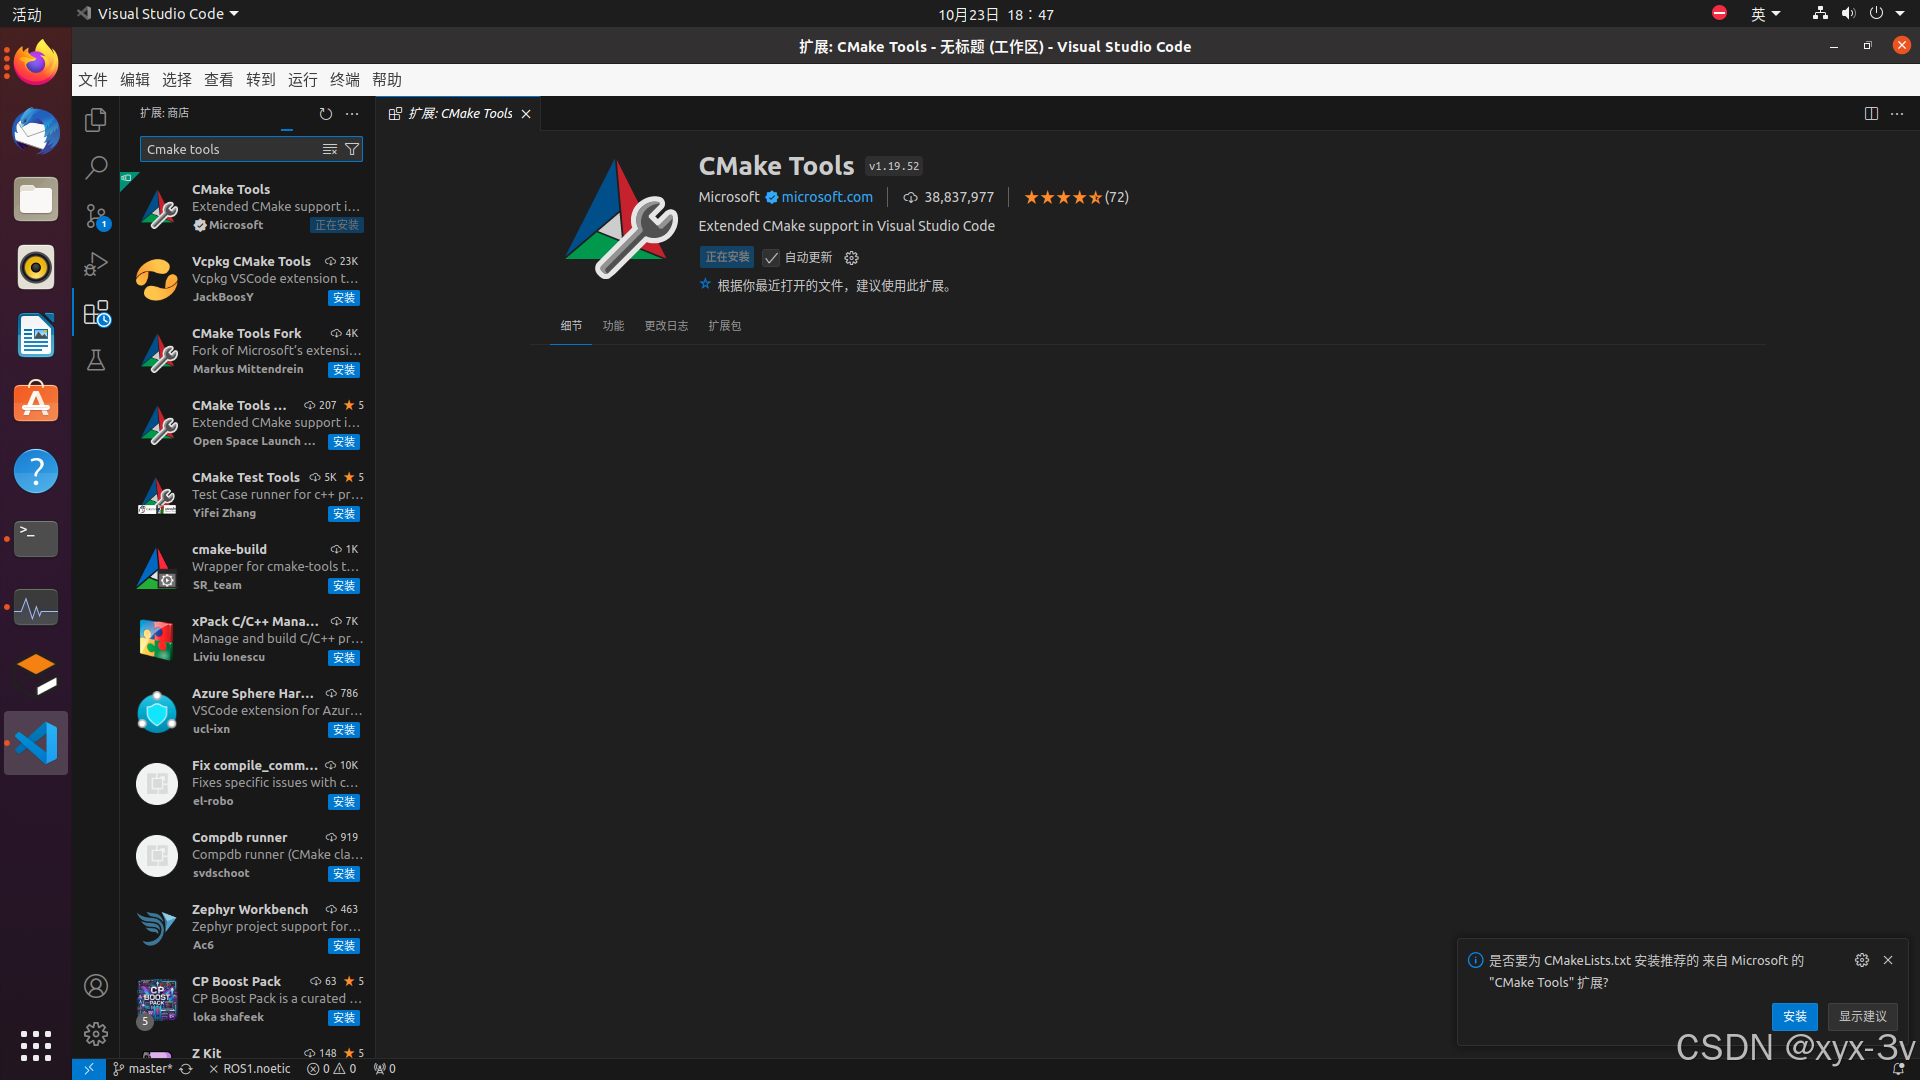Close the CMake Tools extension tab
Image resolution: width=1920 pixels, height=1080 pixels.
[526, 114]
